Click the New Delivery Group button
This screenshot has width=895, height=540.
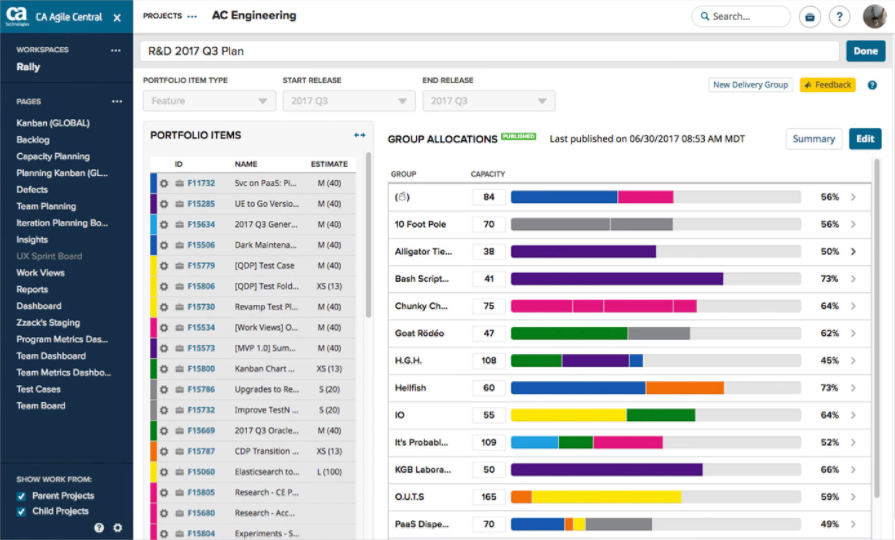(x=750, y=85)
